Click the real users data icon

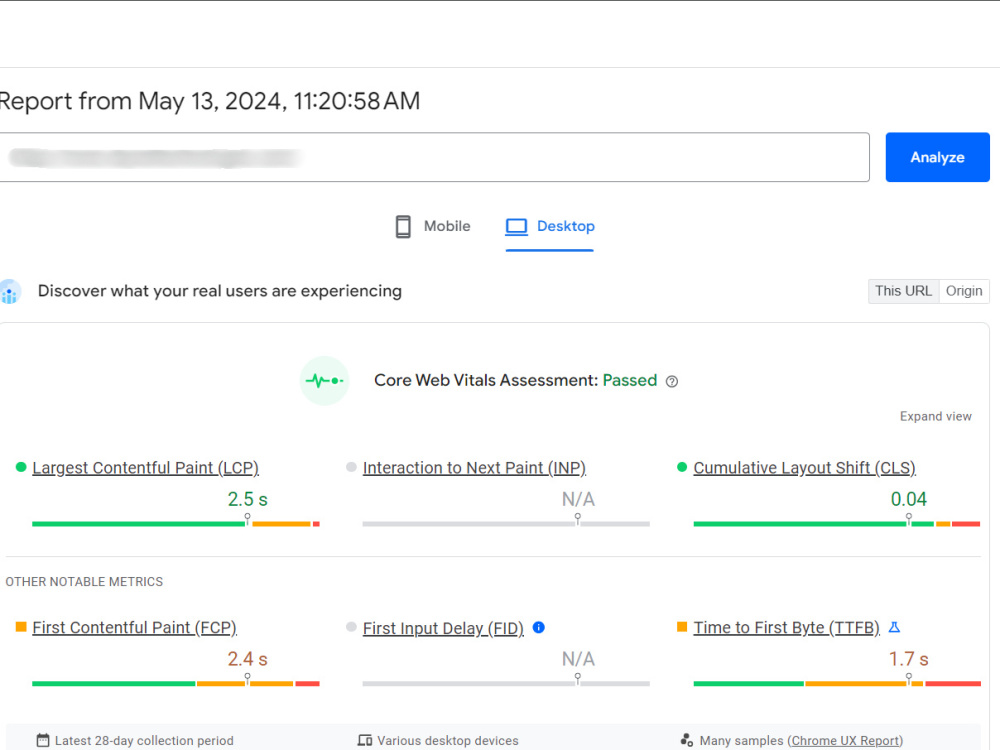(x=10, y=291)
